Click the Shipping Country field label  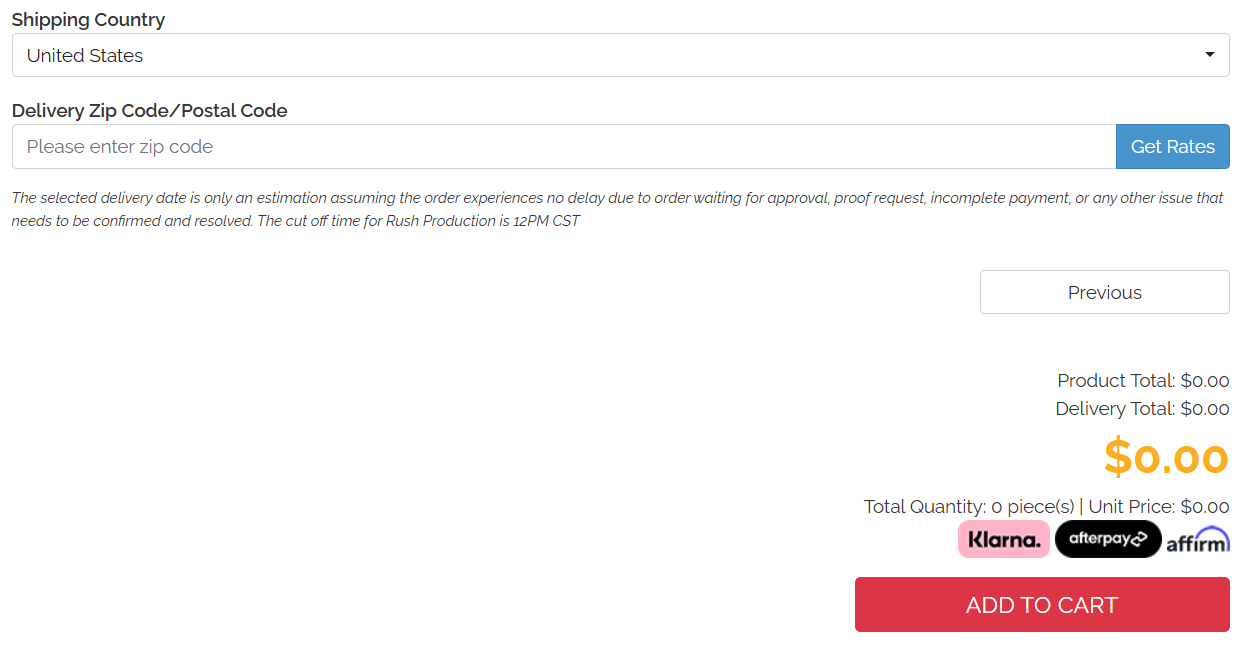click(x=88, y=20)
